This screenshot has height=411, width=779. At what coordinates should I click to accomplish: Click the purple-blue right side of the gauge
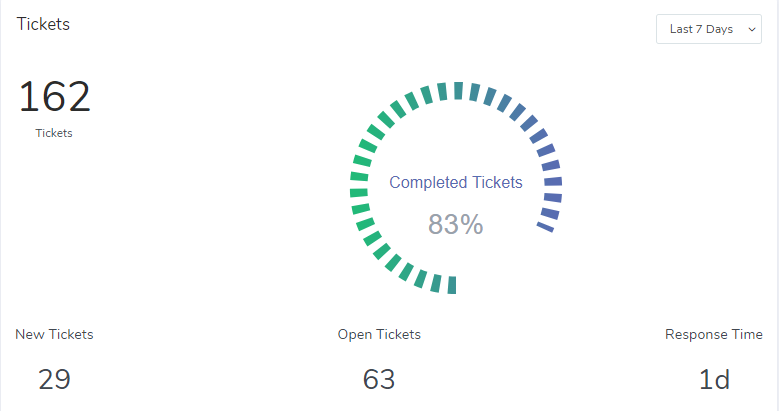(550, 170)
